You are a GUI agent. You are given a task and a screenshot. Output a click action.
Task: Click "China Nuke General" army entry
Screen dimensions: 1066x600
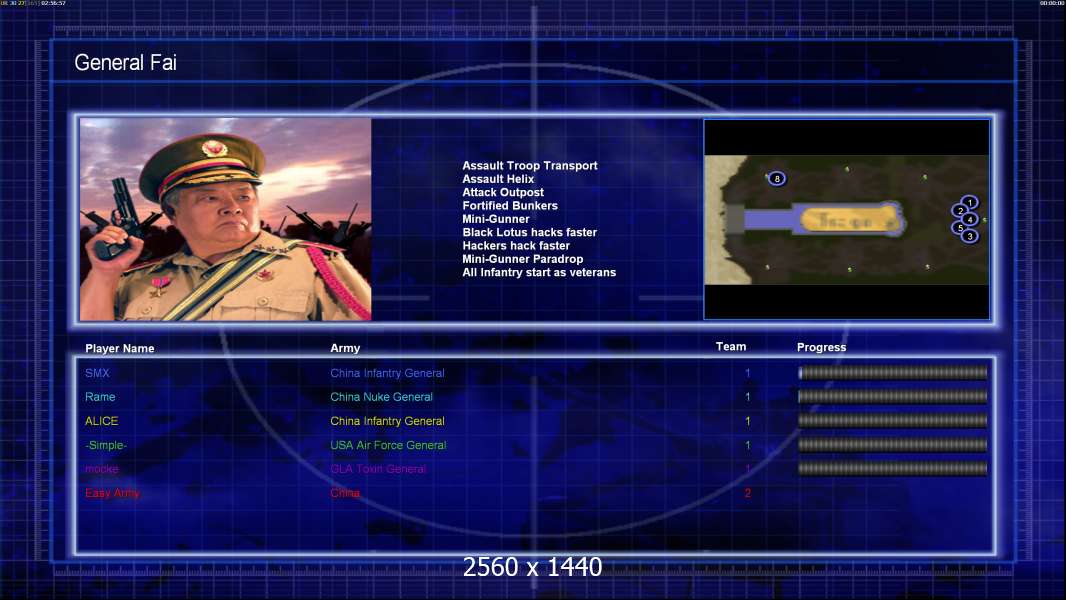381,397
